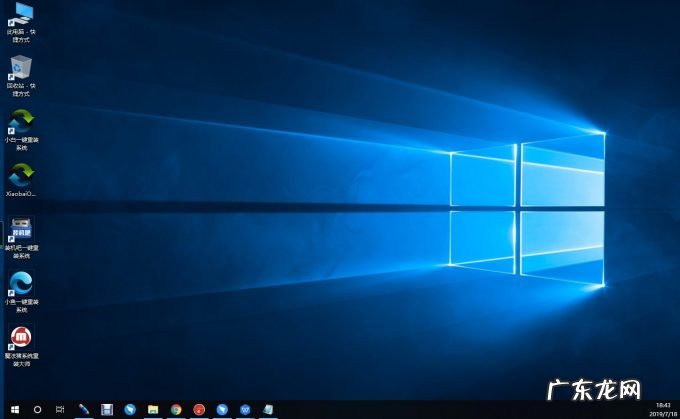Click the notepad-style icon on the taskbar
Image resolution: width=680 pixels, height=419 pixels.
point(268,409)
